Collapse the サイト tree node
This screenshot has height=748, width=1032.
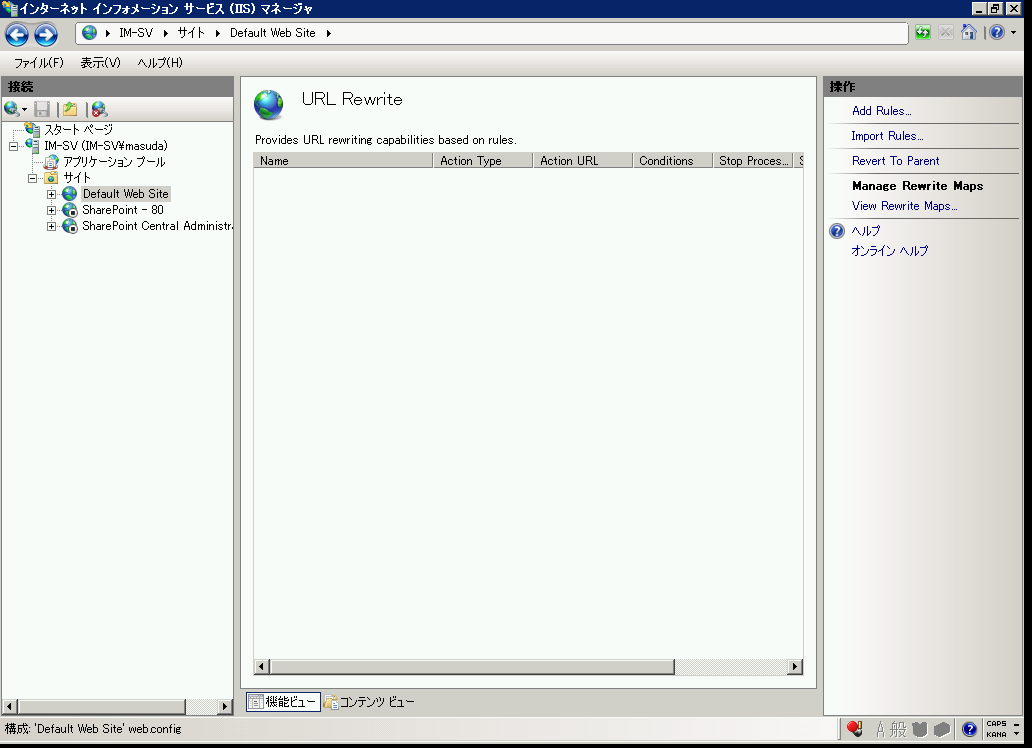coord(33,178)
